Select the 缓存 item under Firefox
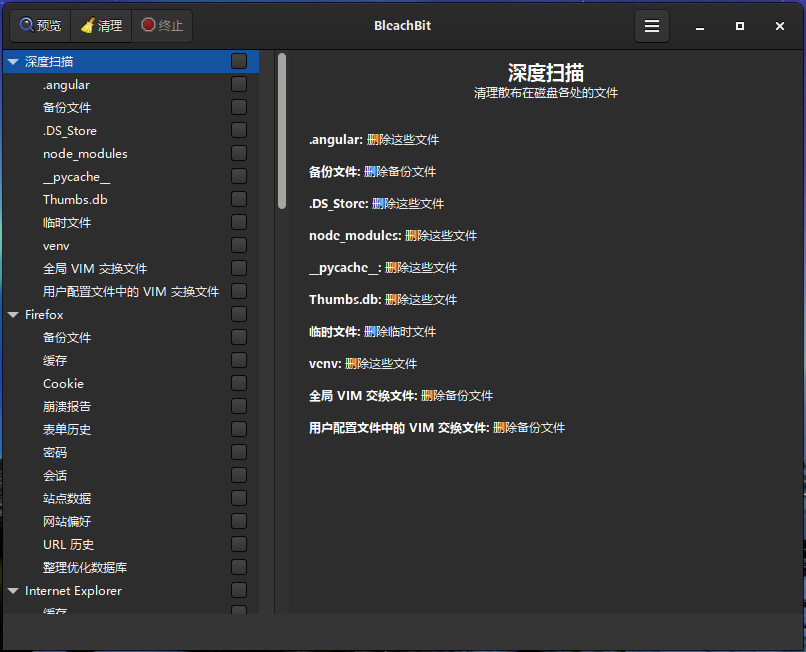 [55, 360]
